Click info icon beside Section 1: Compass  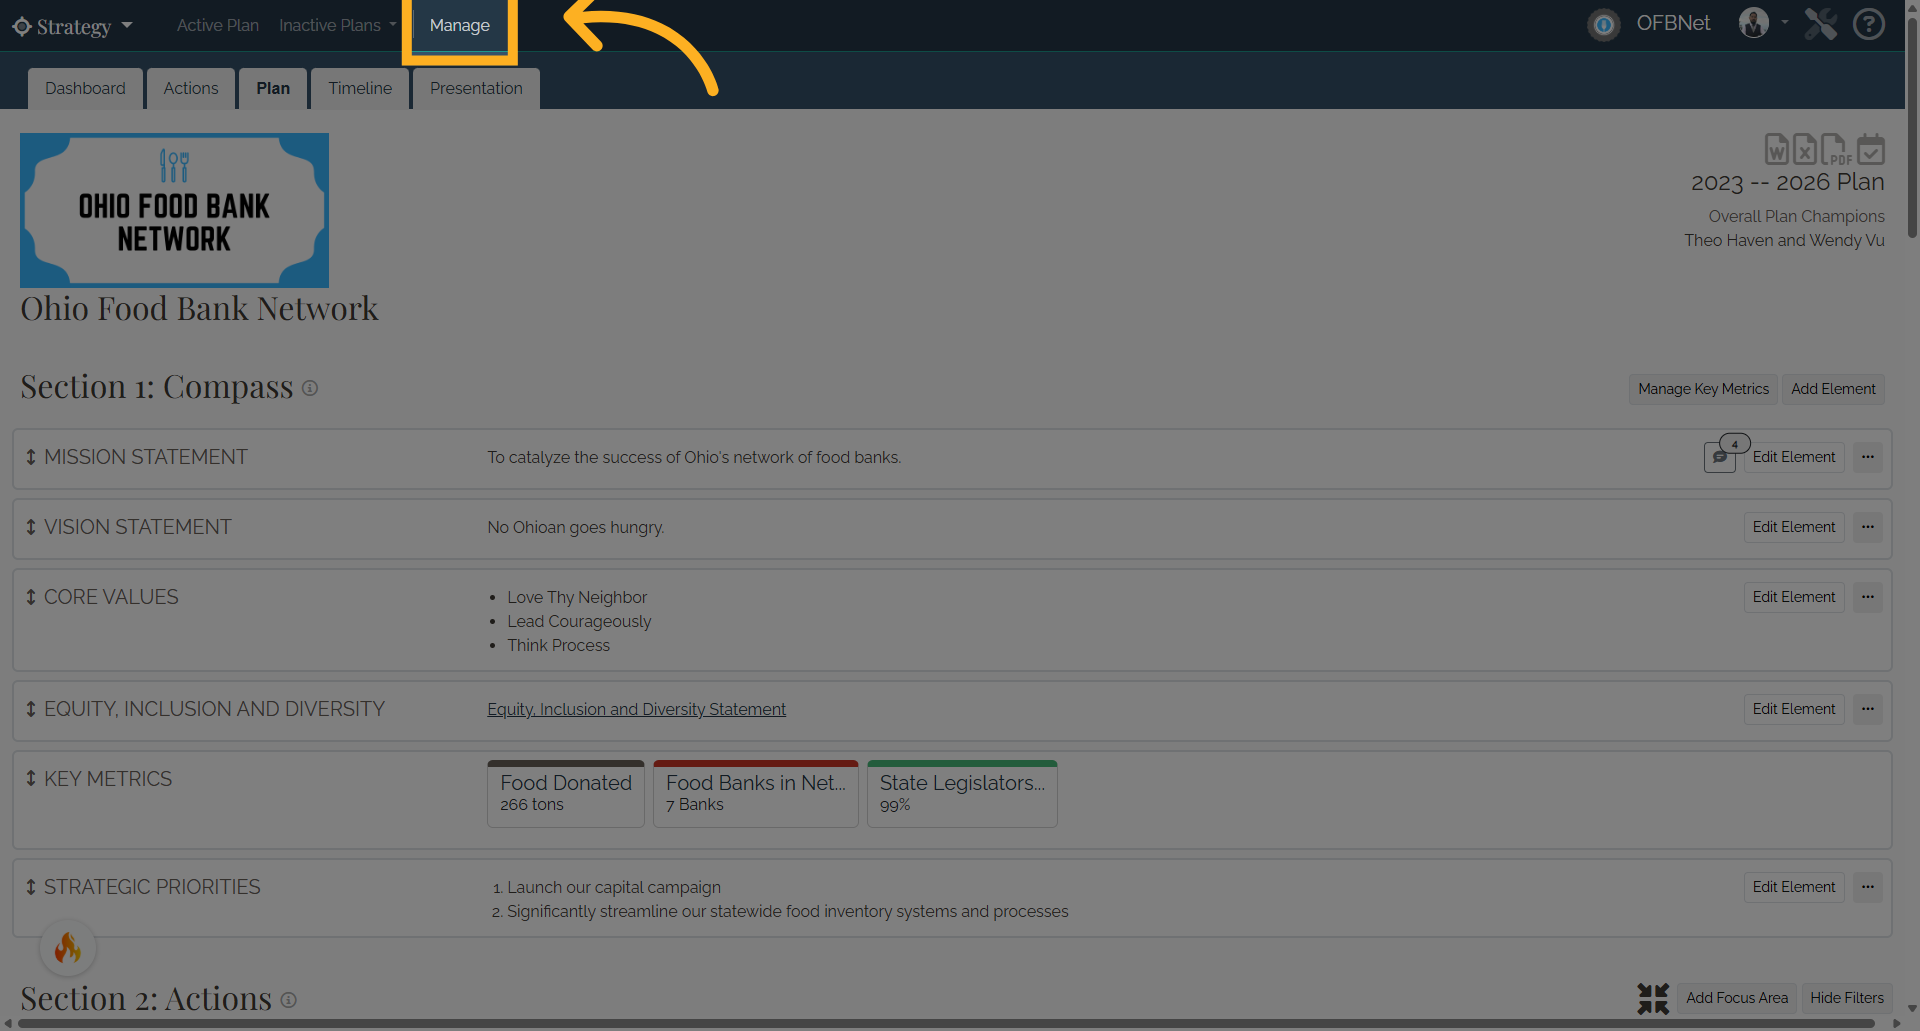tap(310, 388)
